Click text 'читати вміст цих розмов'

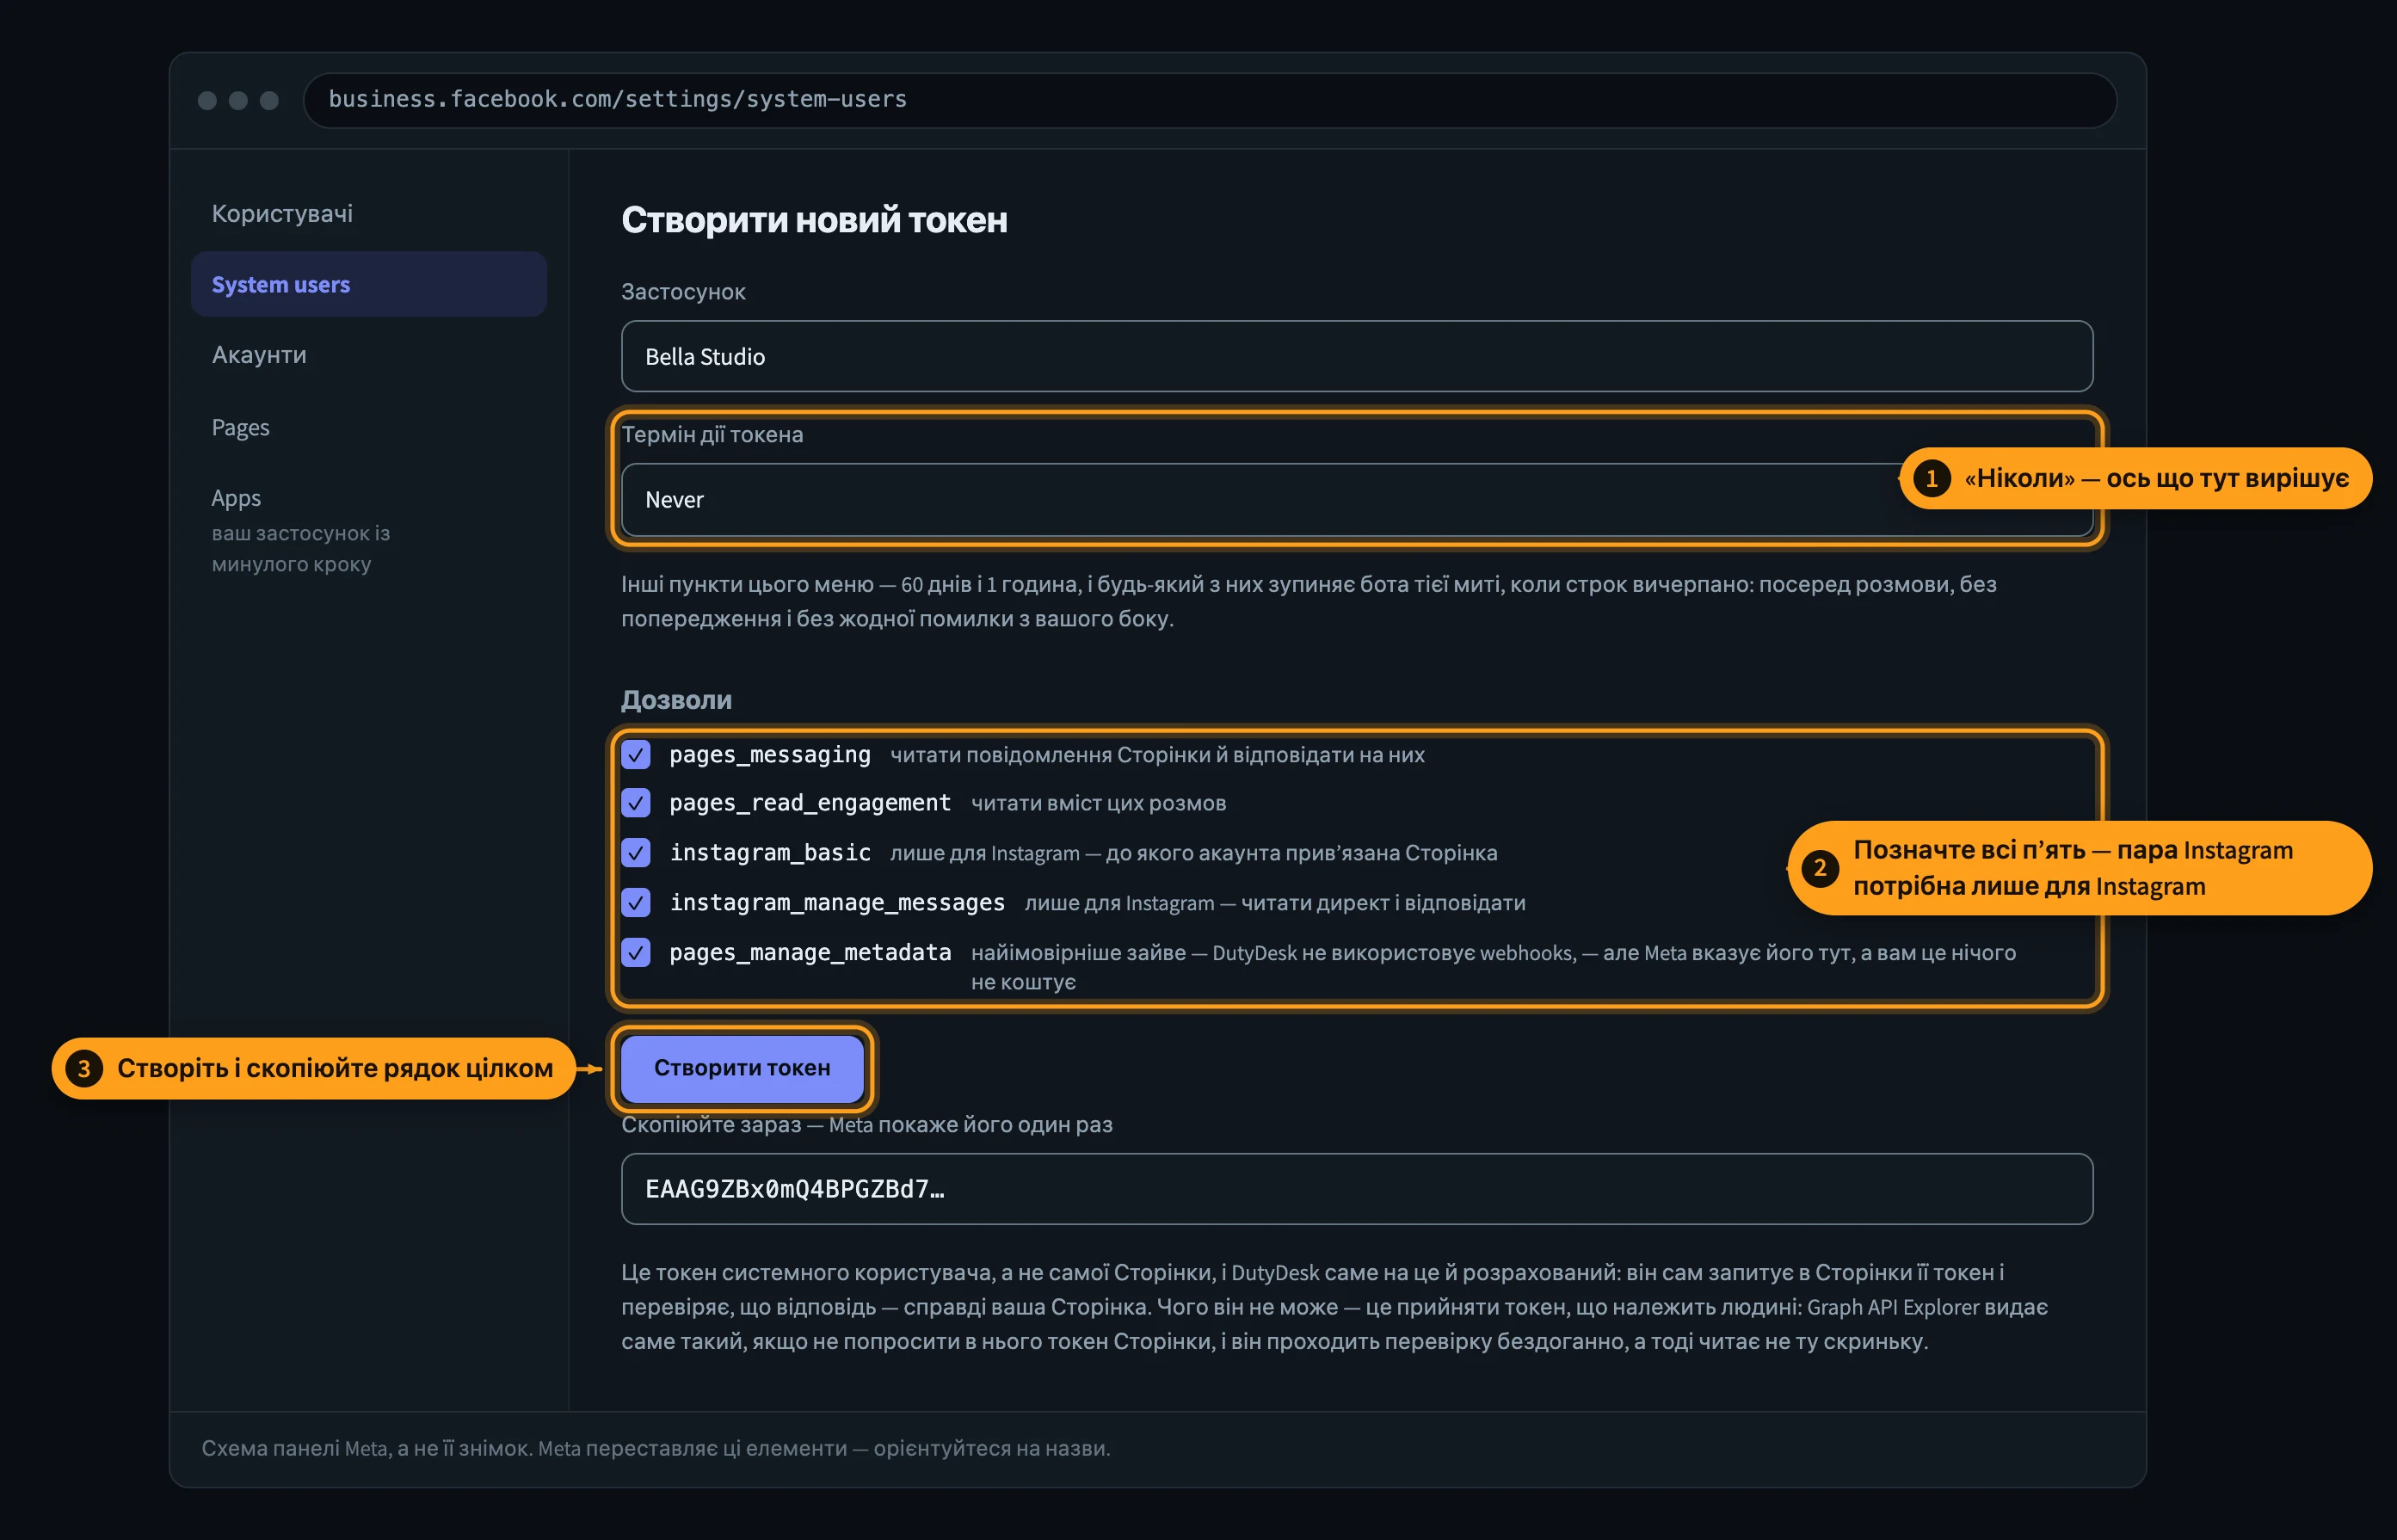coord(1098,803)
